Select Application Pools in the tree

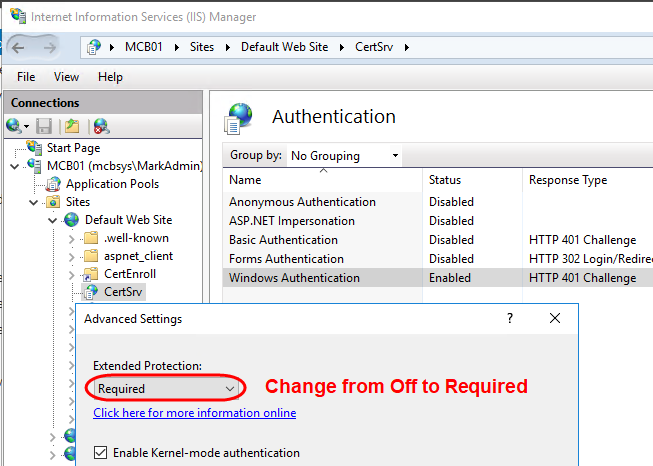point(112,184)
